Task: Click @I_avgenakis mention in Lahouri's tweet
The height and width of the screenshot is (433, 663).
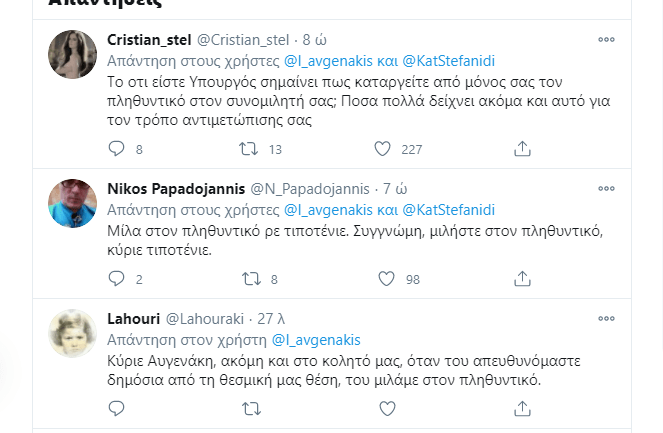Action: (x=316, y=340)
